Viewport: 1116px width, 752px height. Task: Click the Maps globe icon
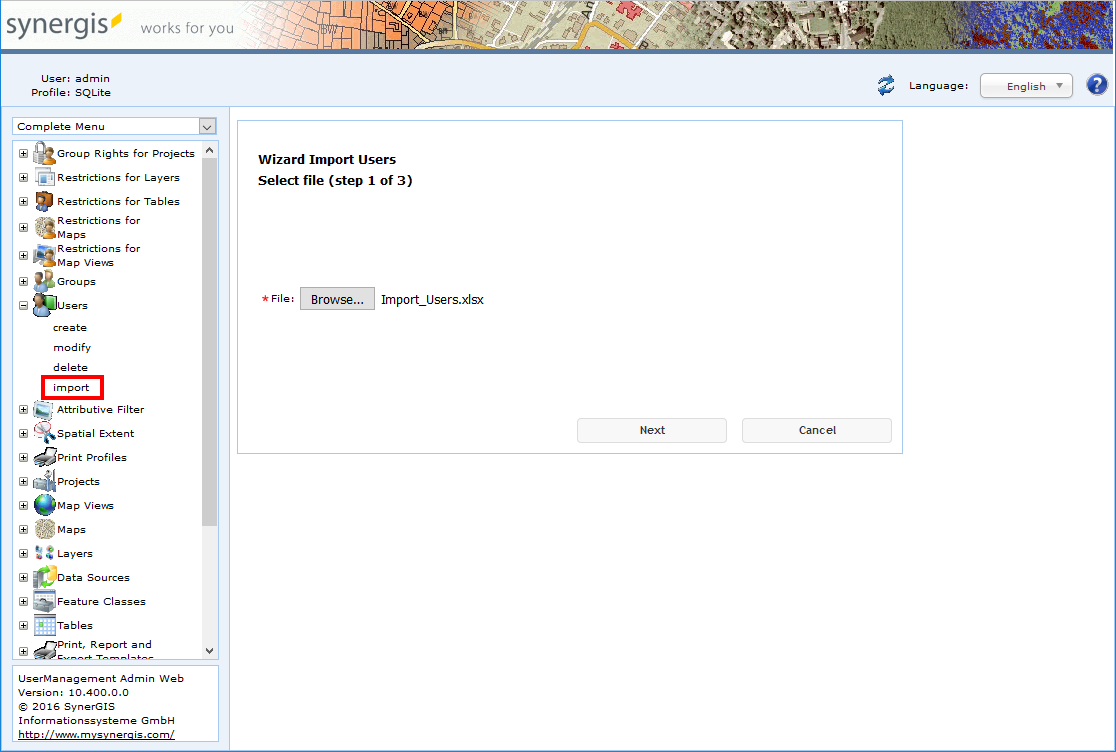tap(41, 529)
